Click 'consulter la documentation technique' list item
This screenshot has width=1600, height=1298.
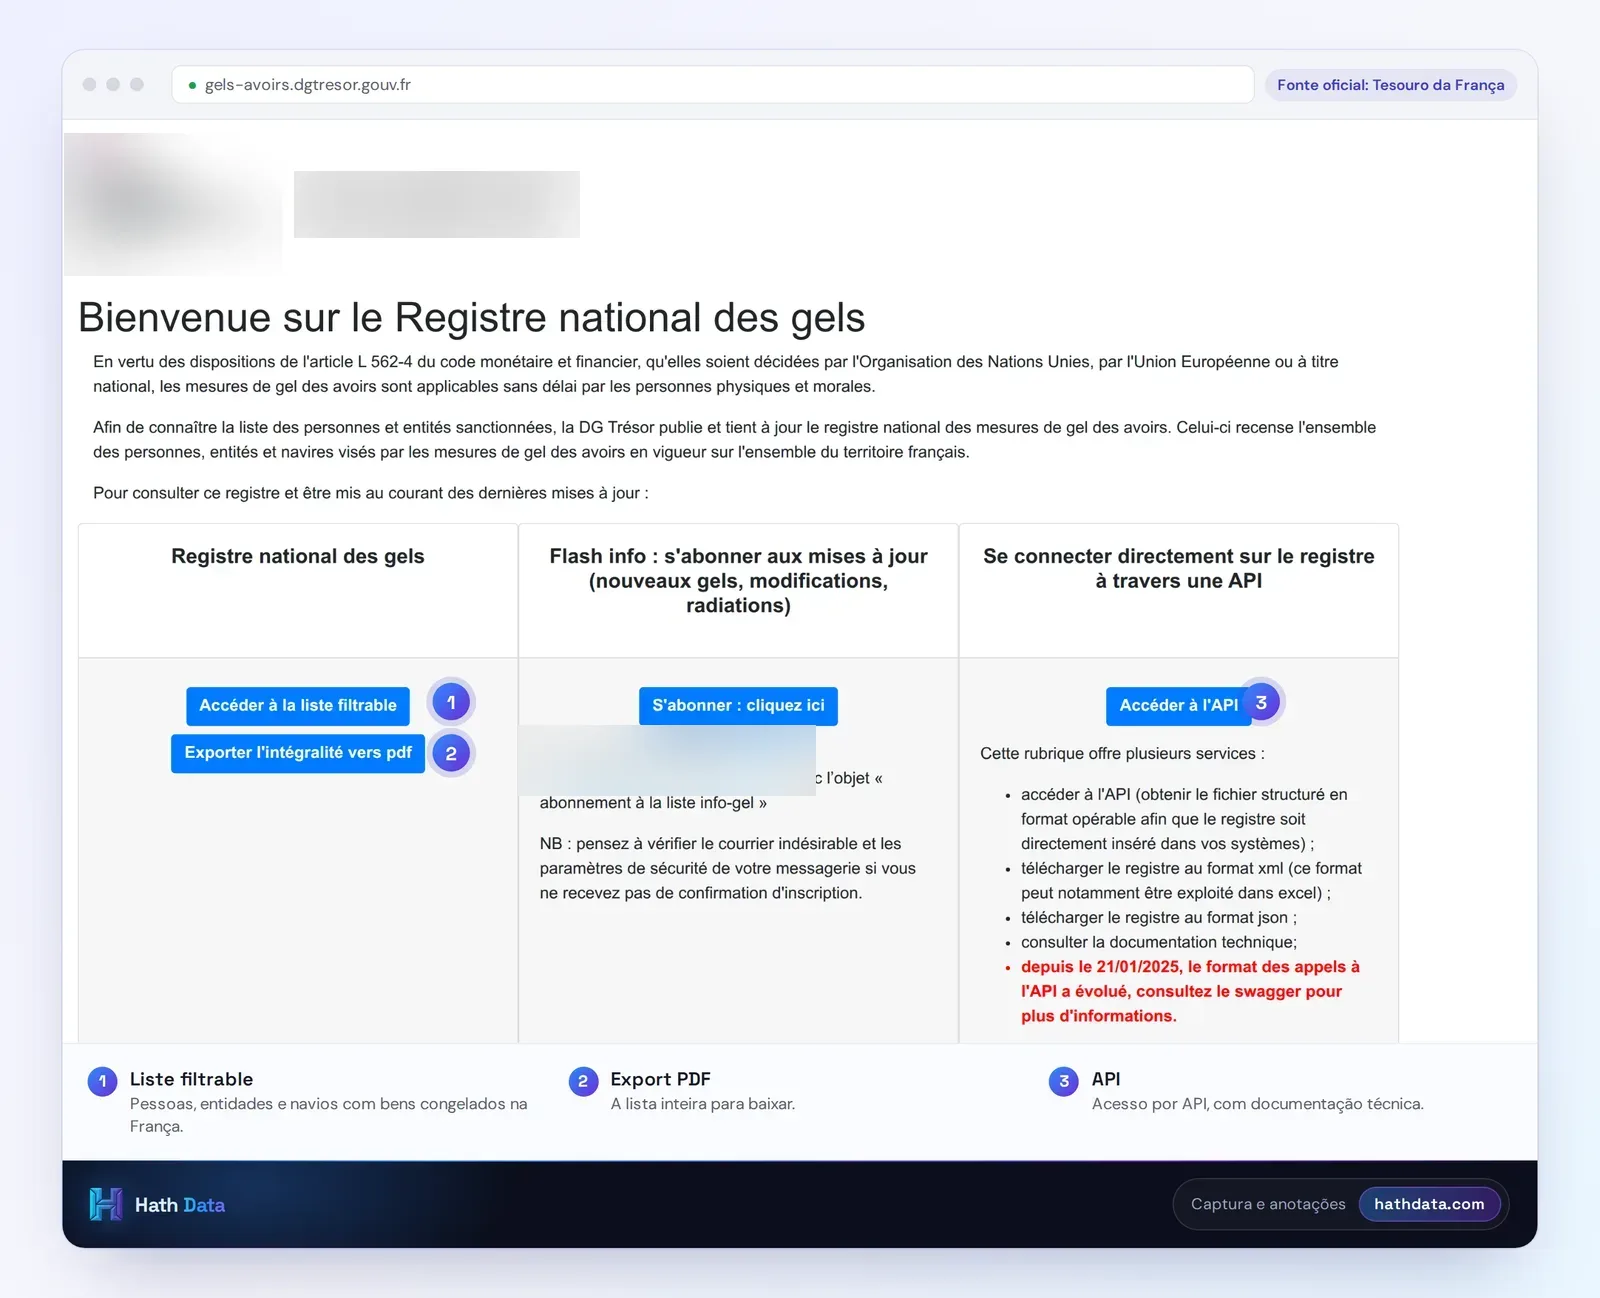point(1158,942)
